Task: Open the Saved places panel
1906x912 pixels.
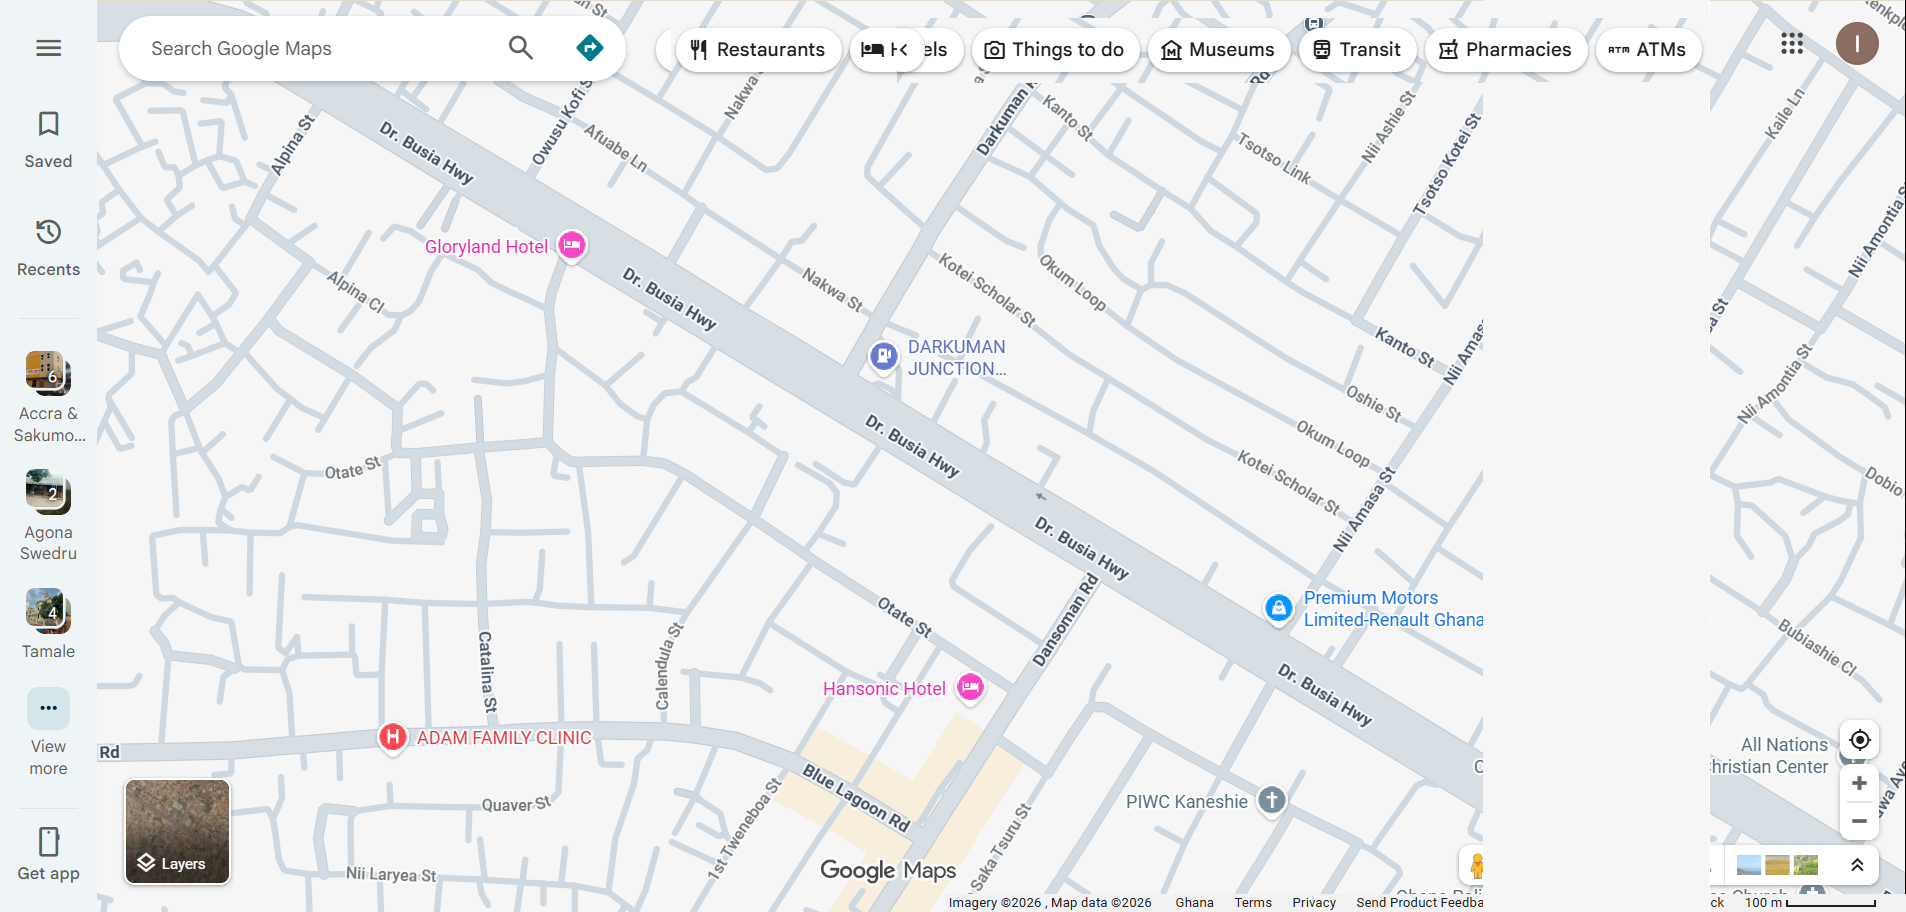Action: point(48,139)
